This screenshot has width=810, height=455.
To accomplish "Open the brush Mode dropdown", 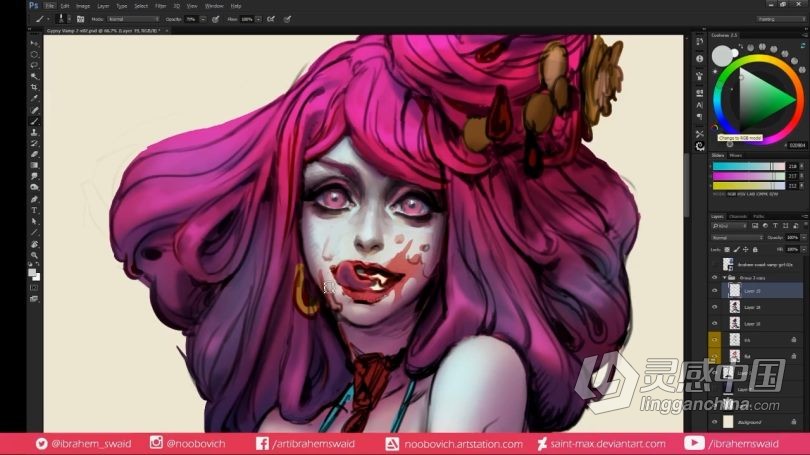I will coord(133,19).
